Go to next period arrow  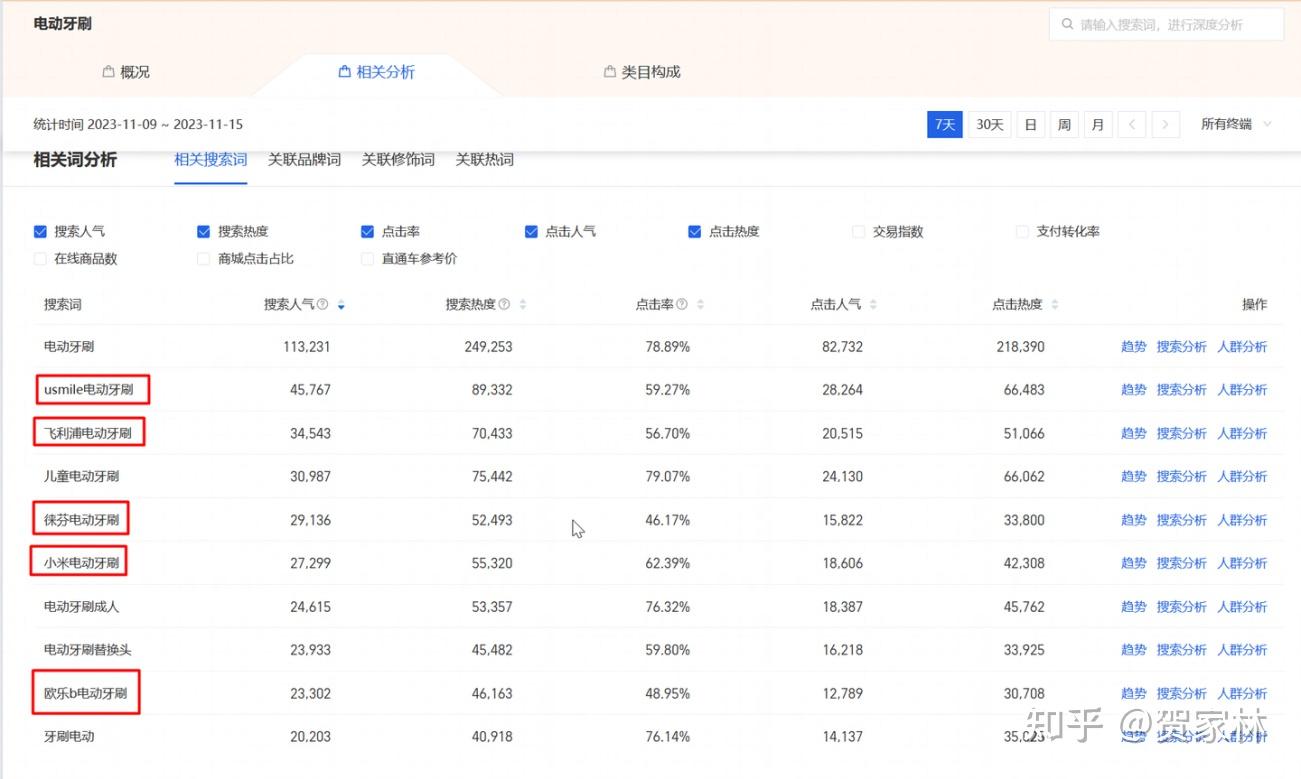[1165, 125]
